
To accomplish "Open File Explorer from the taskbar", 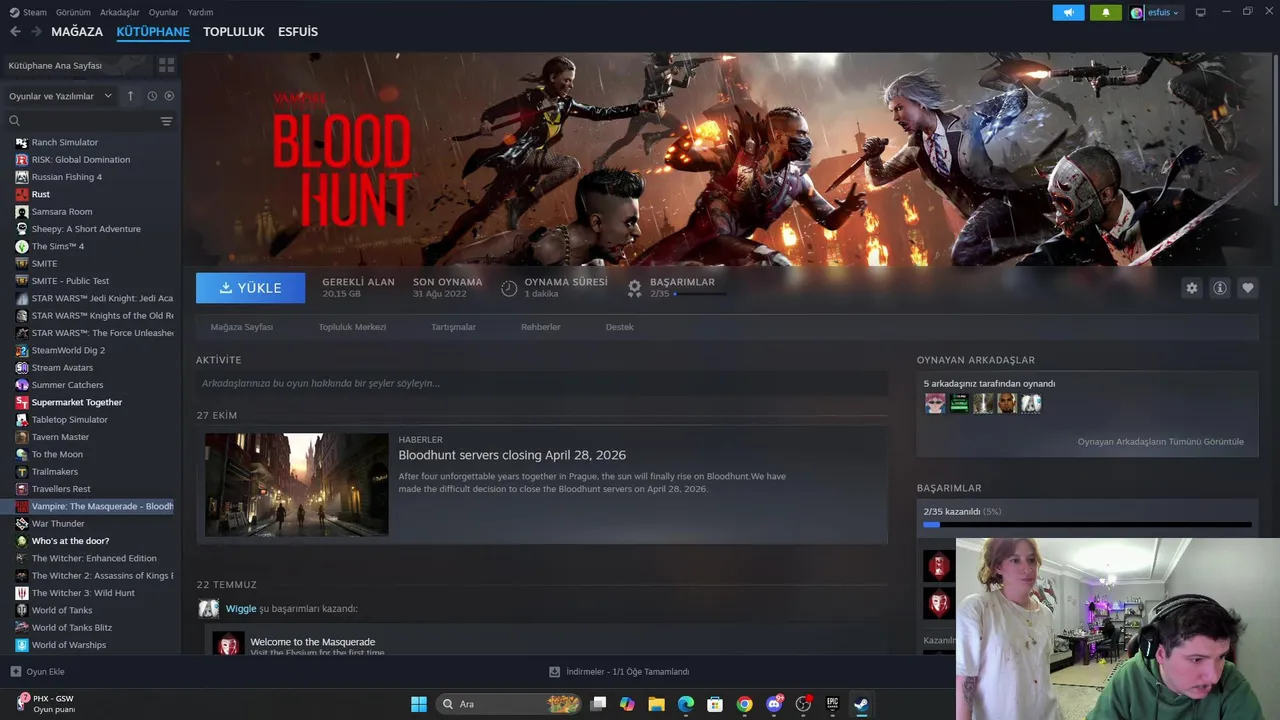I will click(x=656, y=704).
